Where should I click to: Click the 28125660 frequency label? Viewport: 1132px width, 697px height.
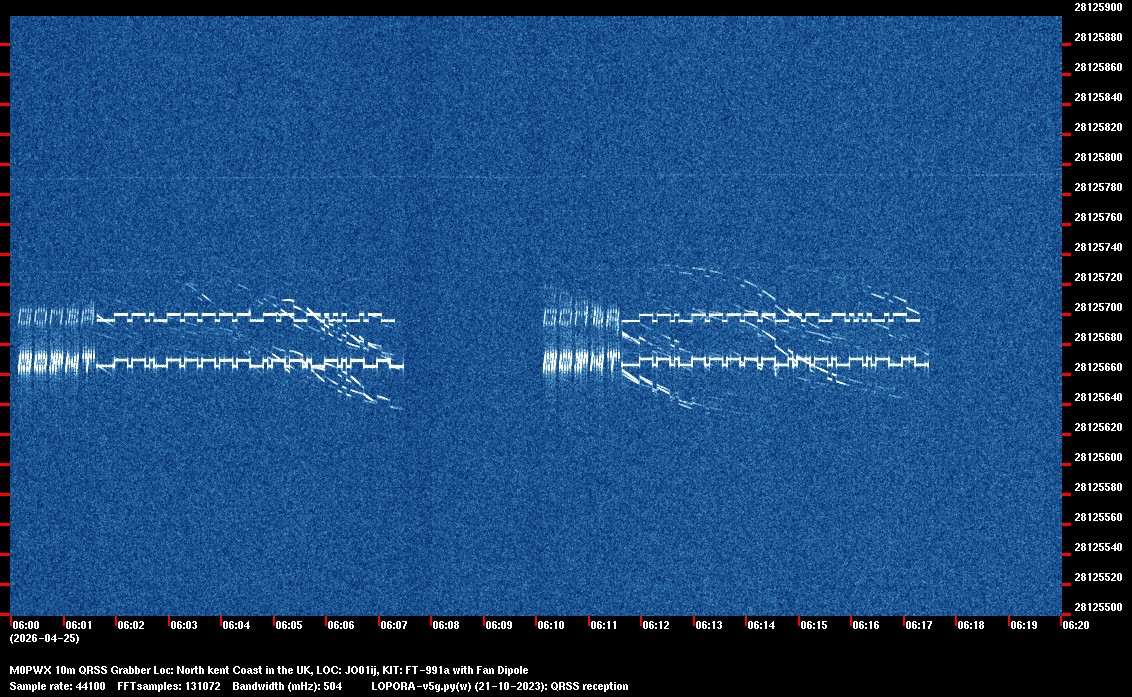[1098, 367]
